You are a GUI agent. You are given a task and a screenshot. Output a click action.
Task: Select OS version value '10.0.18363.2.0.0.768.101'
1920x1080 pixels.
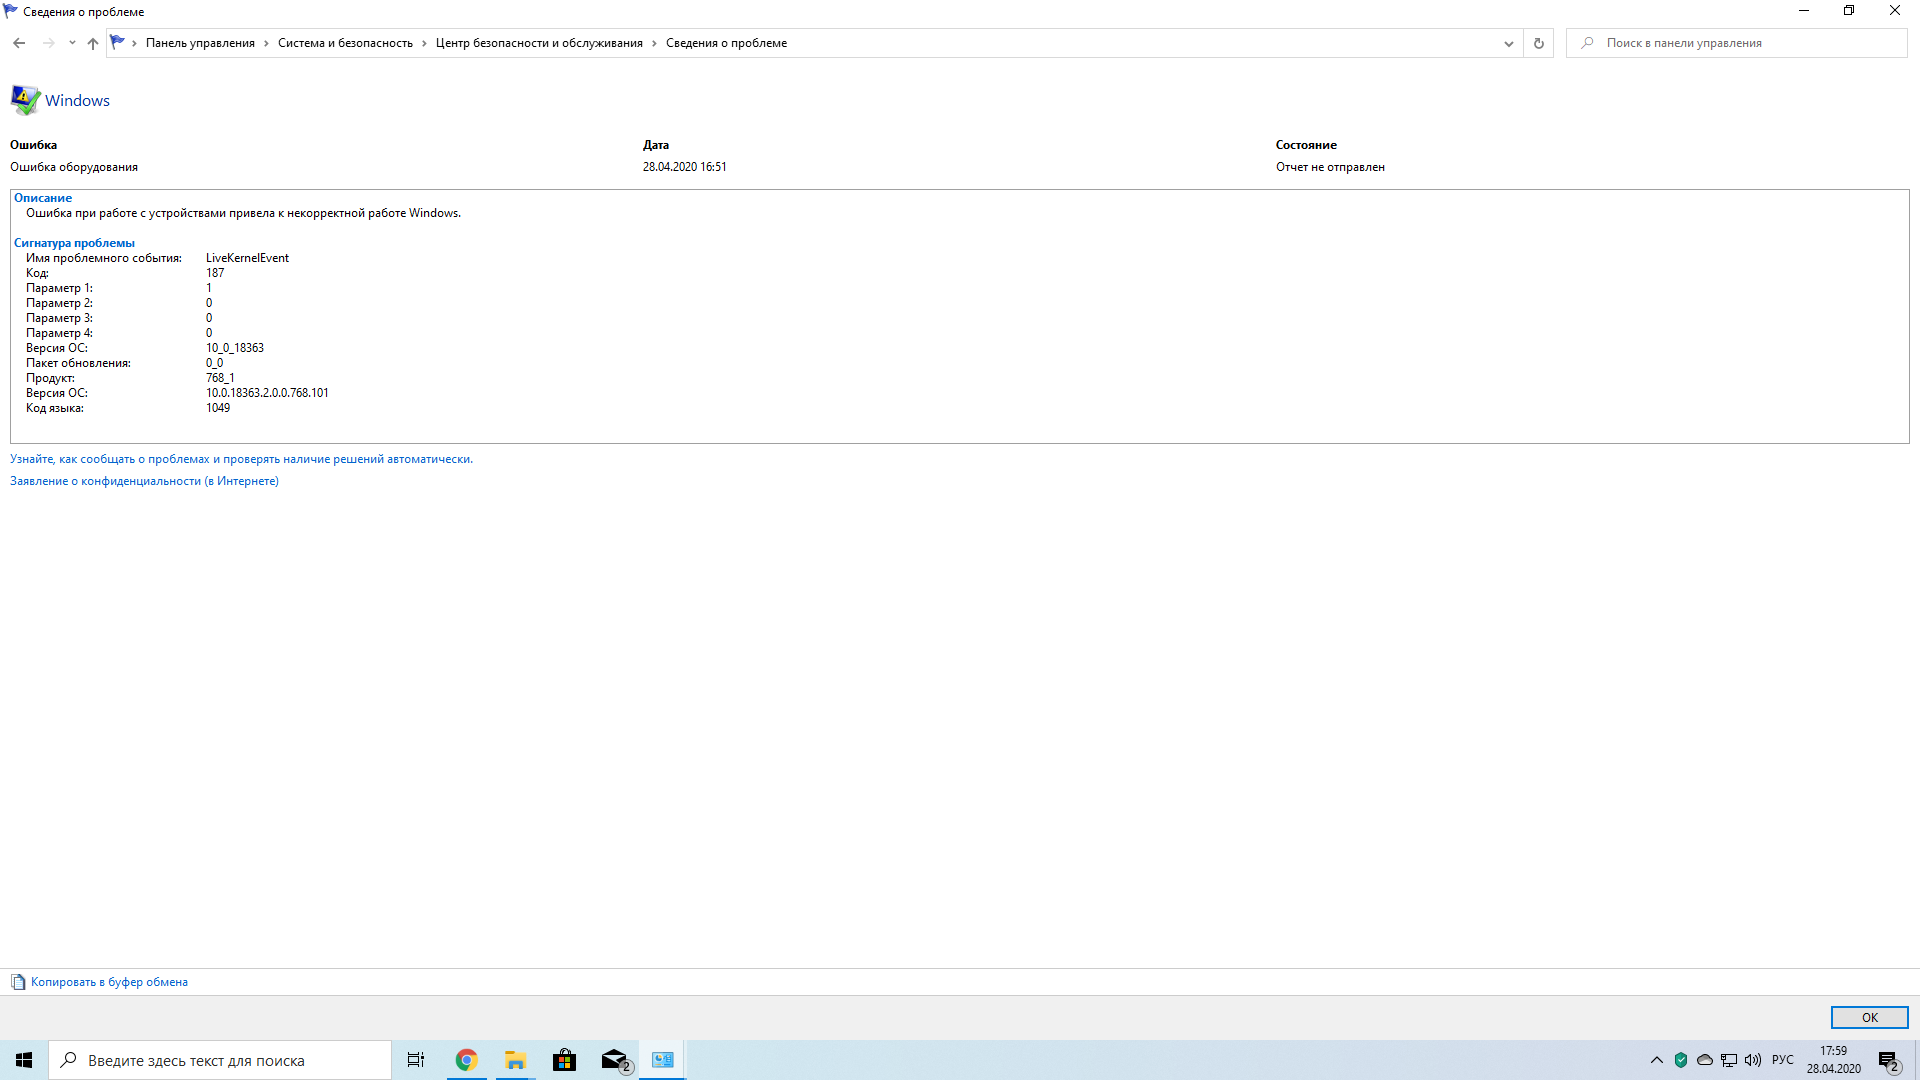[267, 393]
